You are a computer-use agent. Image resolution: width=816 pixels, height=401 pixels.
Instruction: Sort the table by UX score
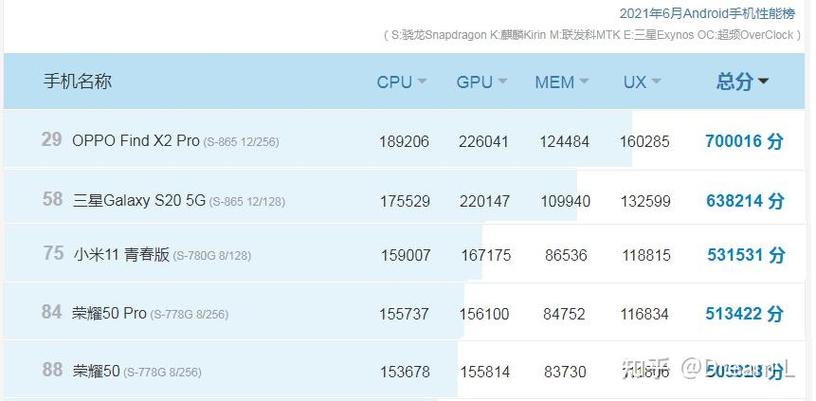click(x=642, y=82)
